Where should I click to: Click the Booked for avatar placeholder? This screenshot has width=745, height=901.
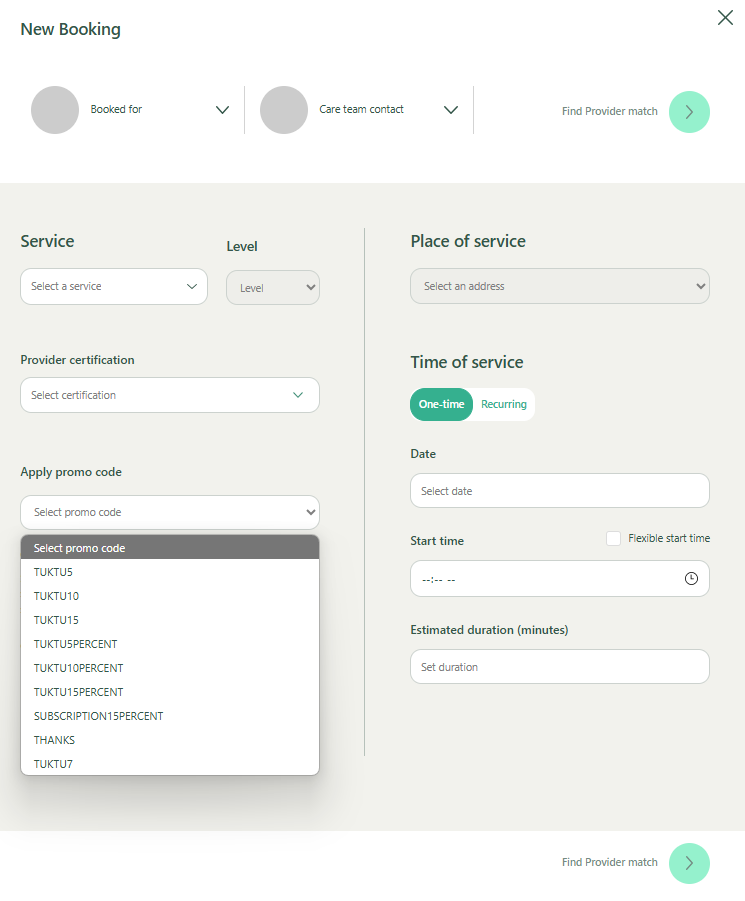pos(55,110)
